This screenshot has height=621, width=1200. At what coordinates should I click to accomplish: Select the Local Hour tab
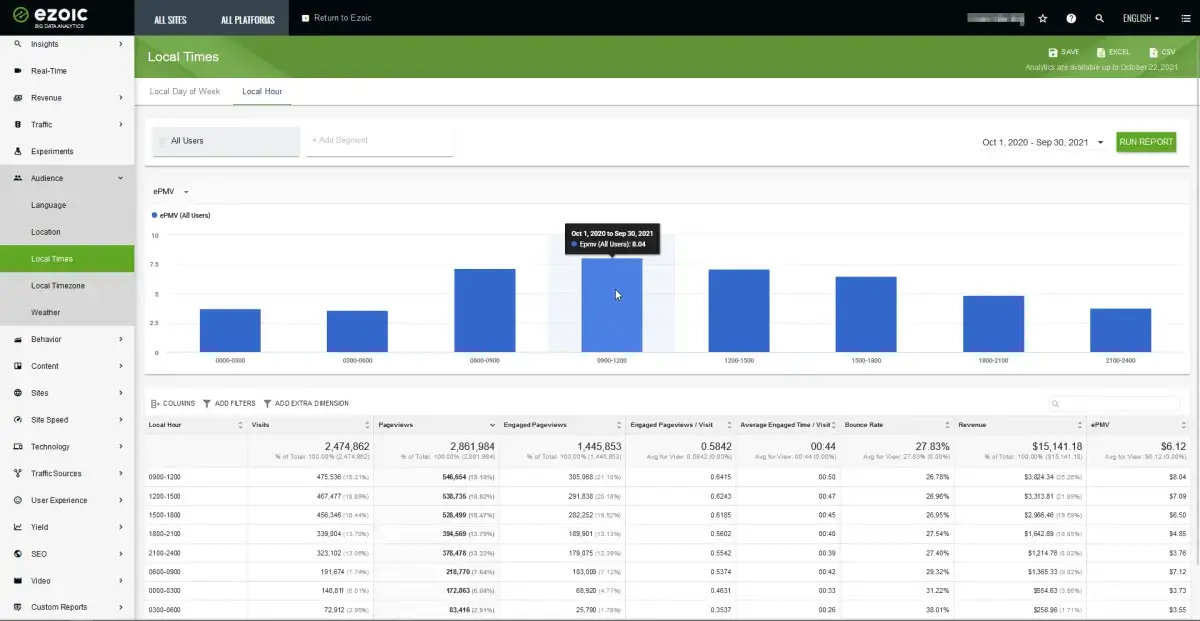[x=262, y=91]
